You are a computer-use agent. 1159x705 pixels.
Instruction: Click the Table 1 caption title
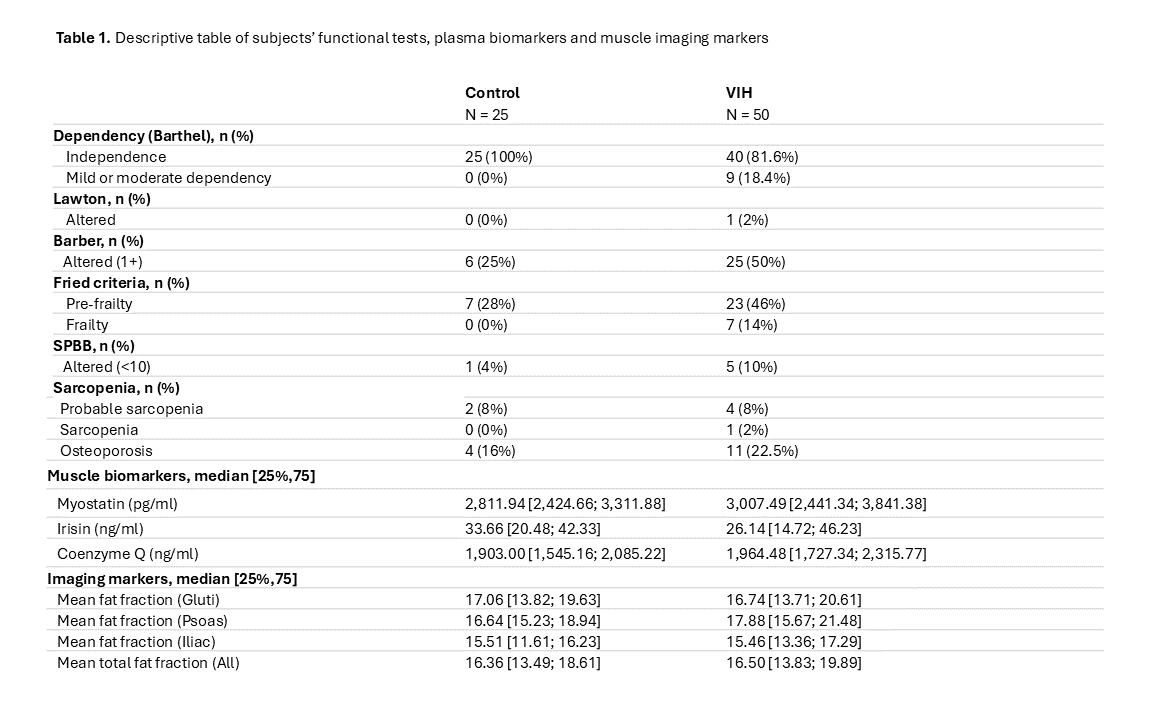412,38
